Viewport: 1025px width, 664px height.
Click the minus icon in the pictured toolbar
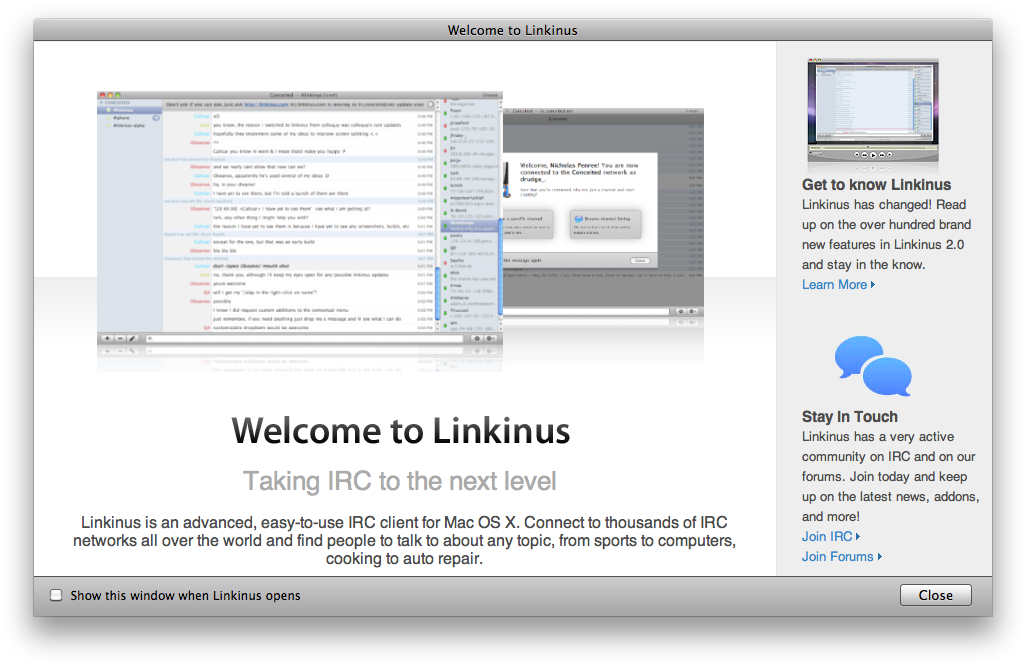(x=119, y=337)
